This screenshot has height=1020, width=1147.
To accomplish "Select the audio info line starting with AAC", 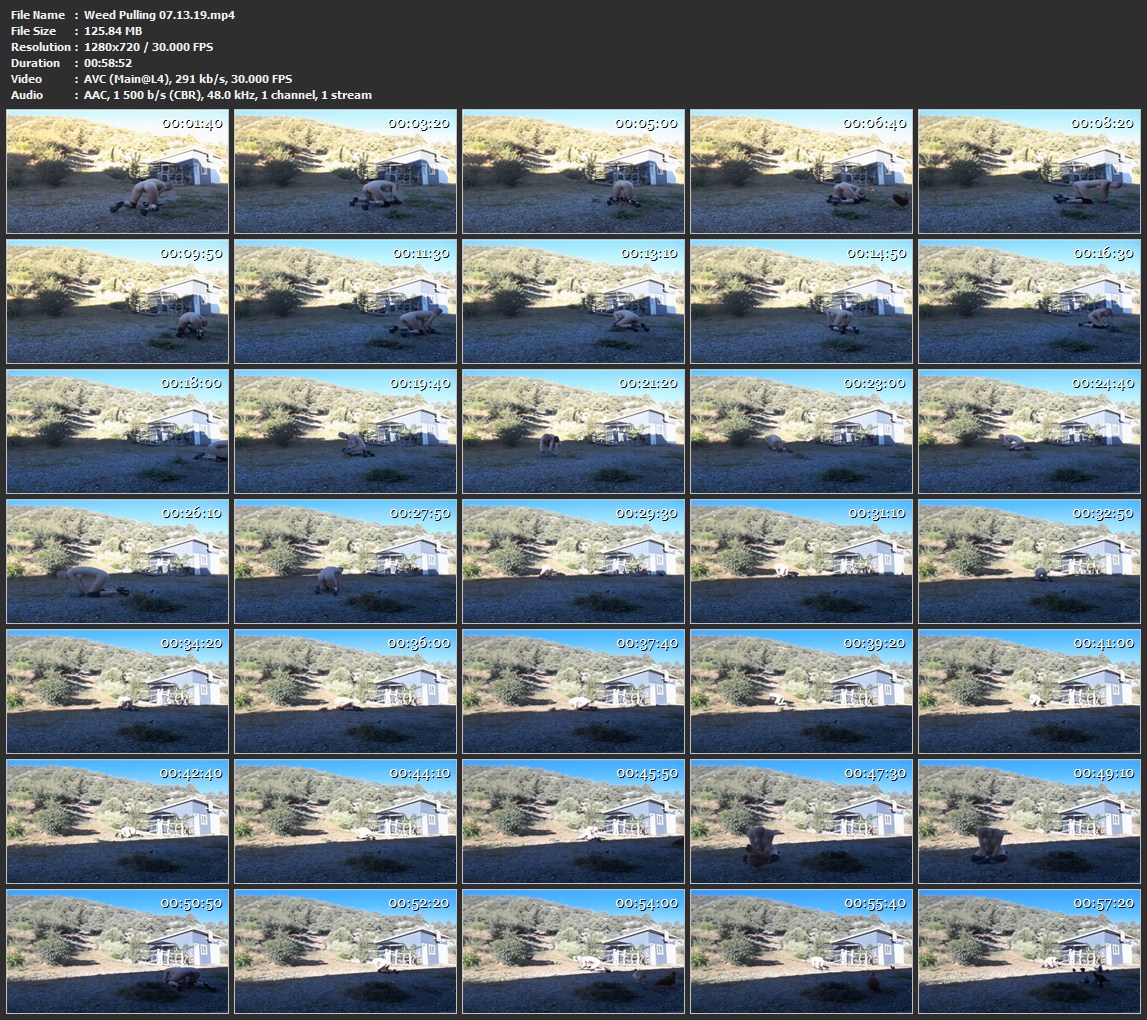I will 227,95.
